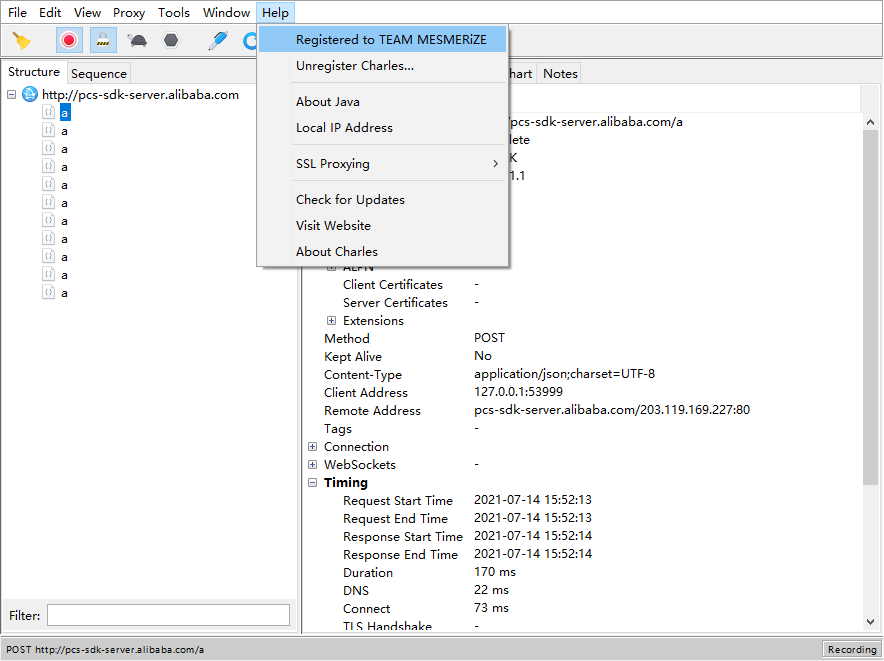The width and height of the screenshot is (884, 661).
Task: Open SSL Proxying submenu
Action: click(383, 164)
